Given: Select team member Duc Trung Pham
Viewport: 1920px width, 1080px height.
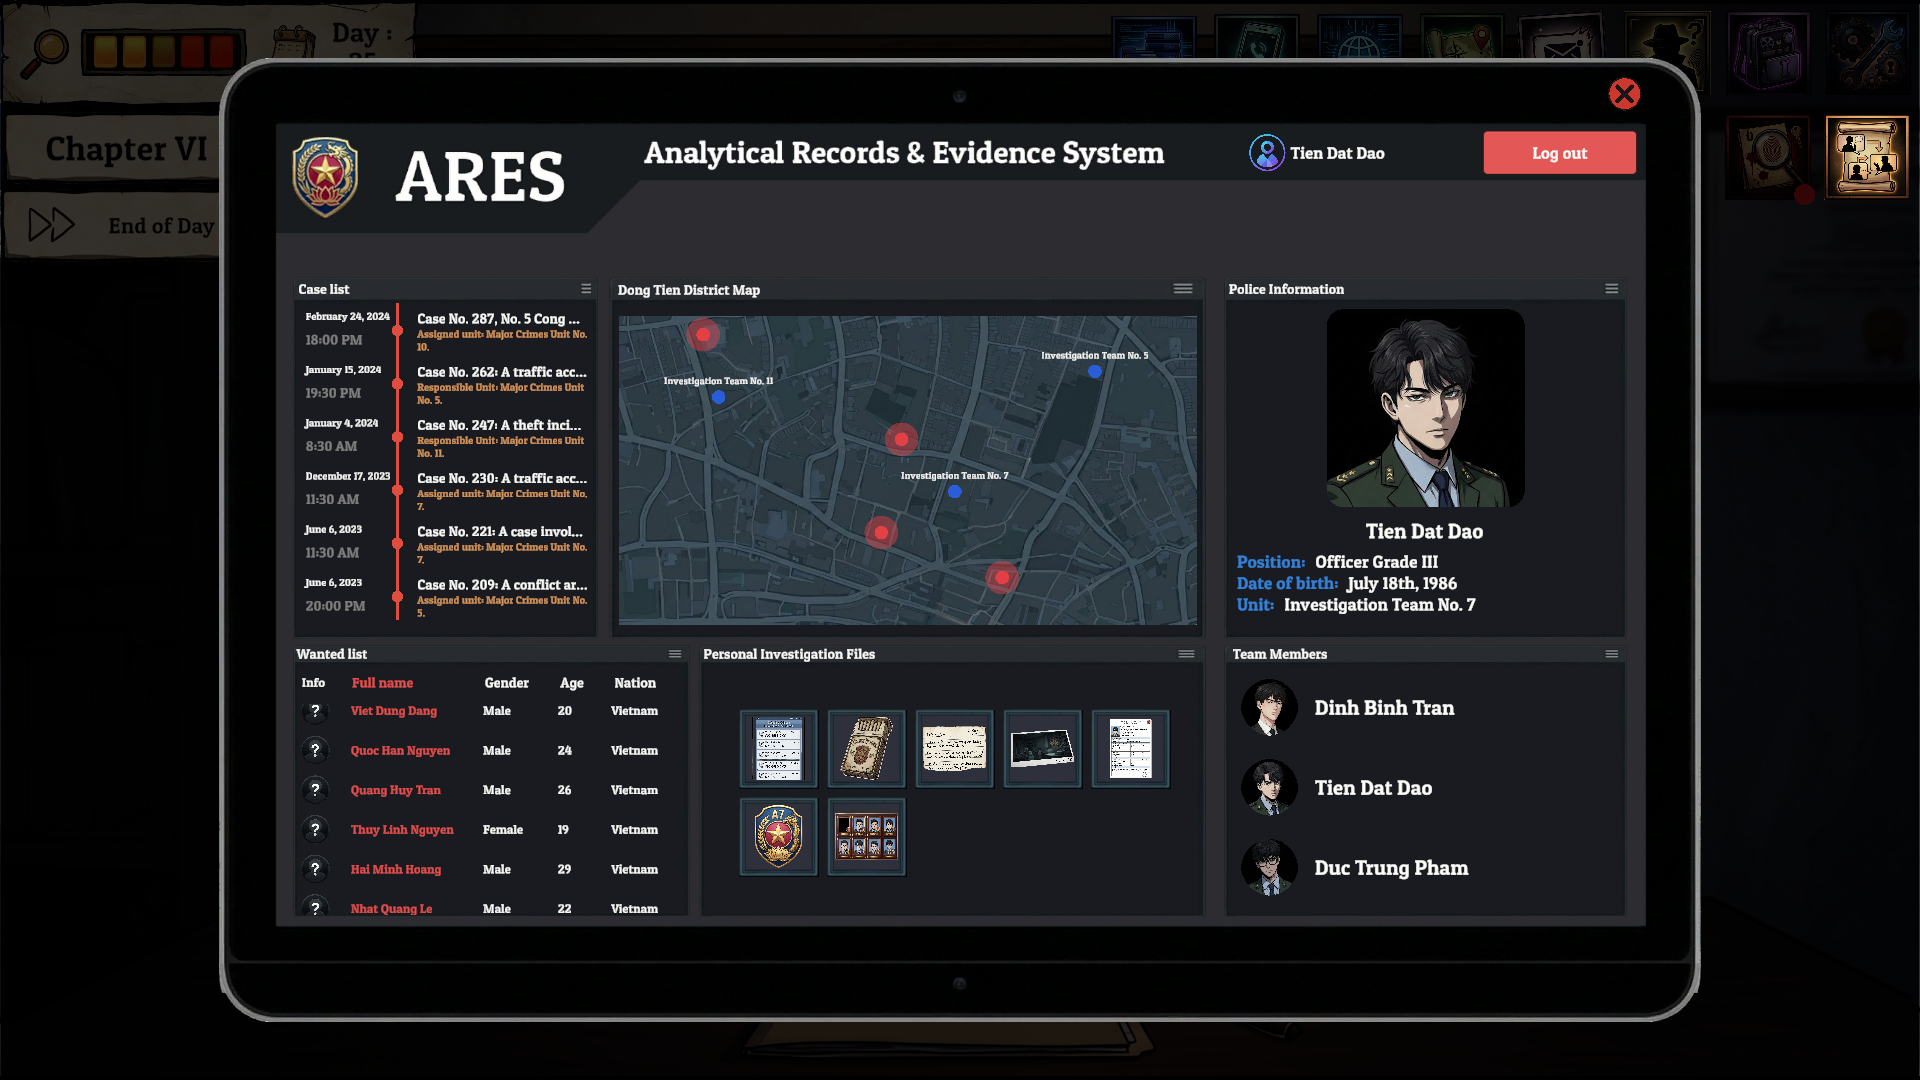Looking at the screenshot, I should 1355,868.
